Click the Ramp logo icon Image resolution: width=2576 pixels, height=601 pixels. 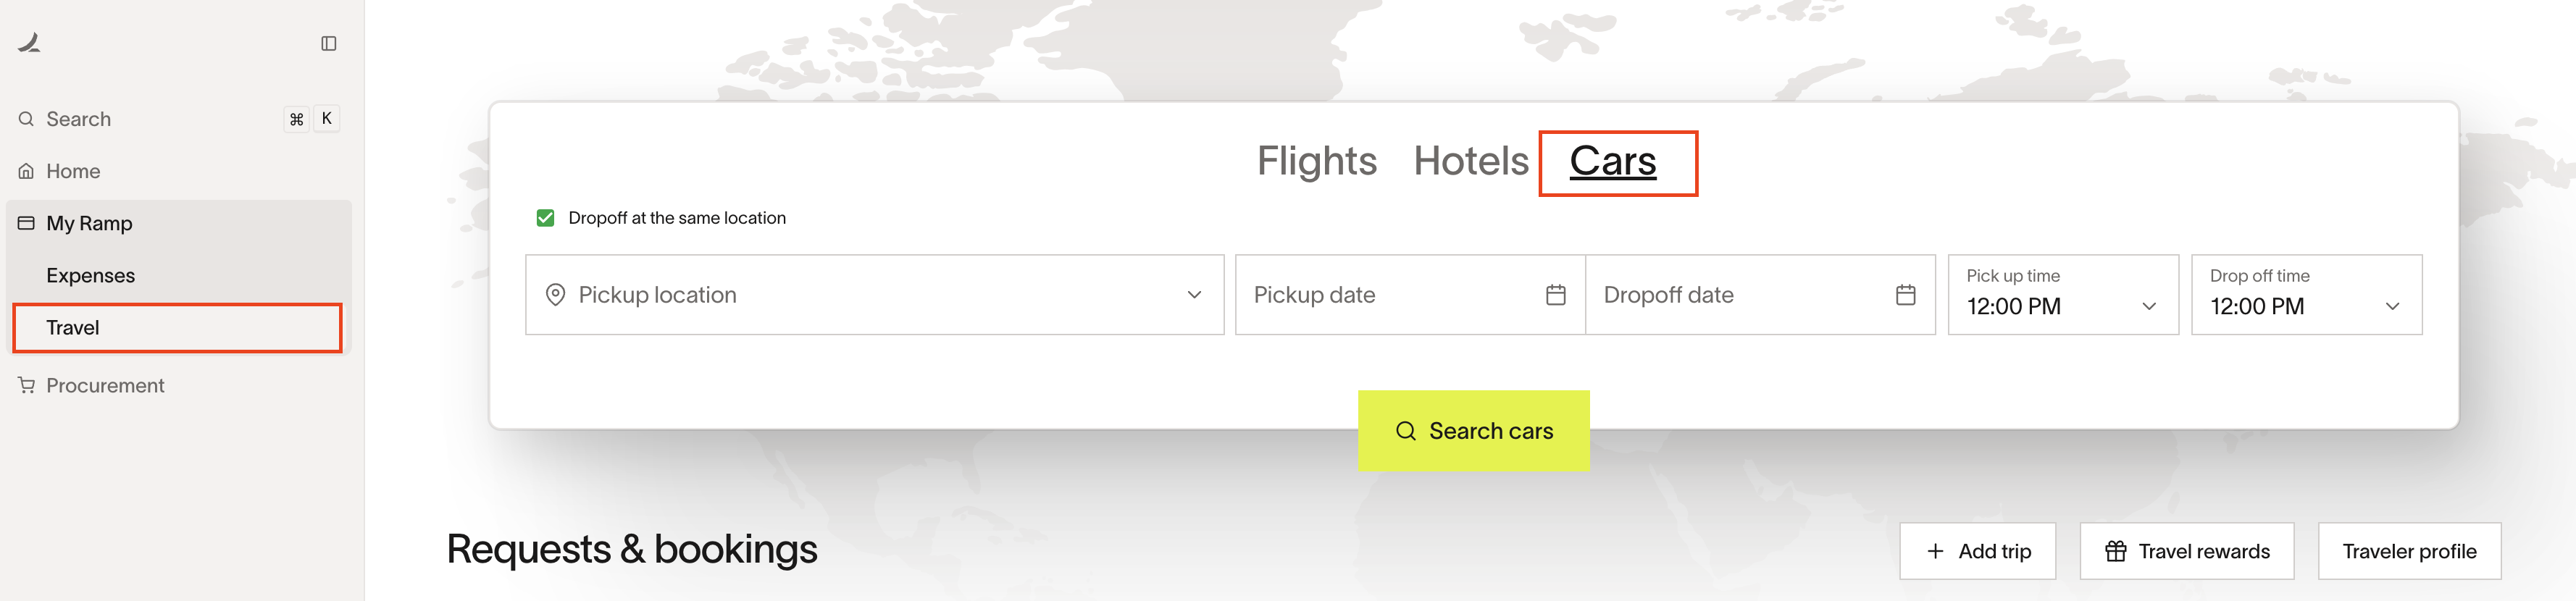click(29, 42)
